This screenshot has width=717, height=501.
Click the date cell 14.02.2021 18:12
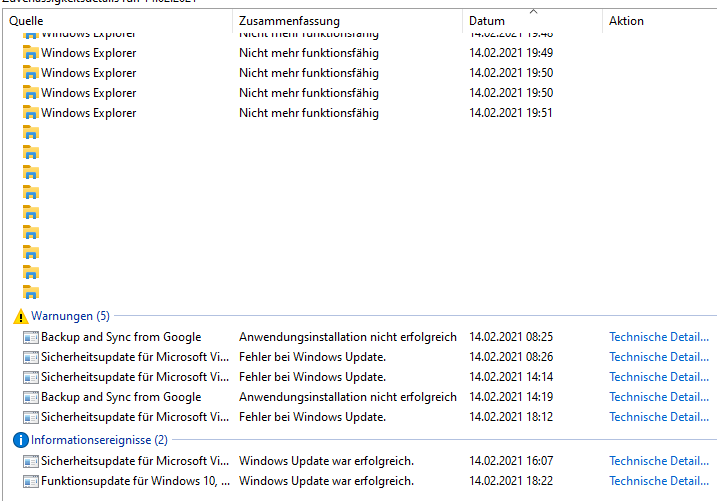tap(511, 417)
